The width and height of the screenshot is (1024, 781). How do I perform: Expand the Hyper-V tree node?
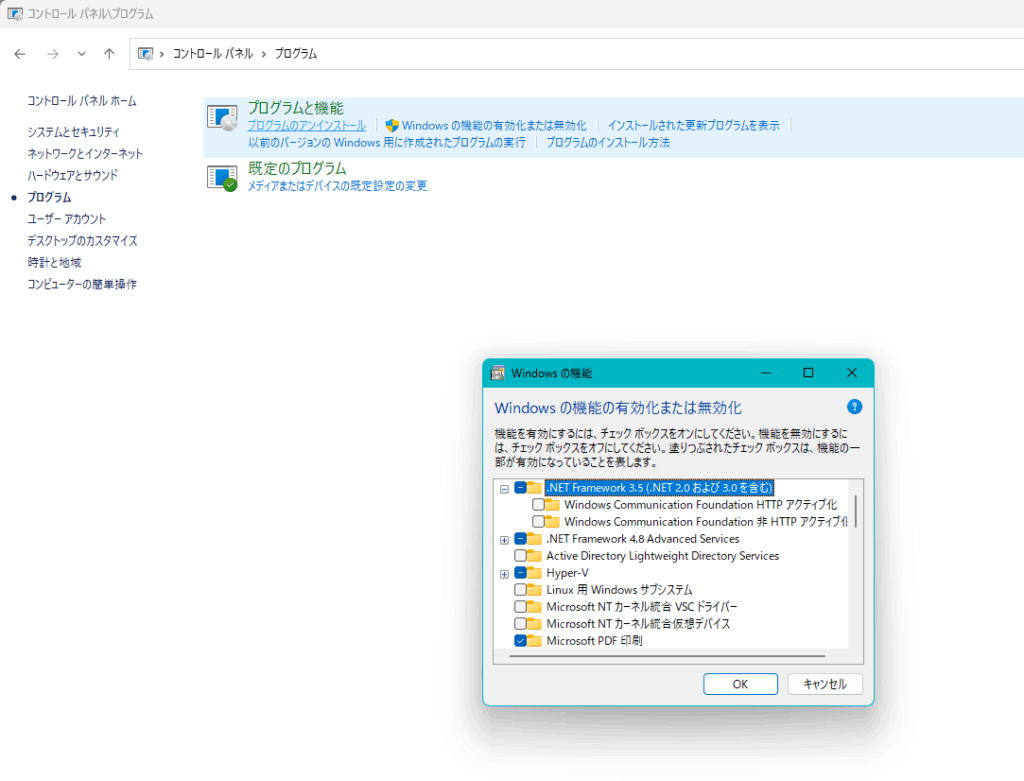pos(505,572)
